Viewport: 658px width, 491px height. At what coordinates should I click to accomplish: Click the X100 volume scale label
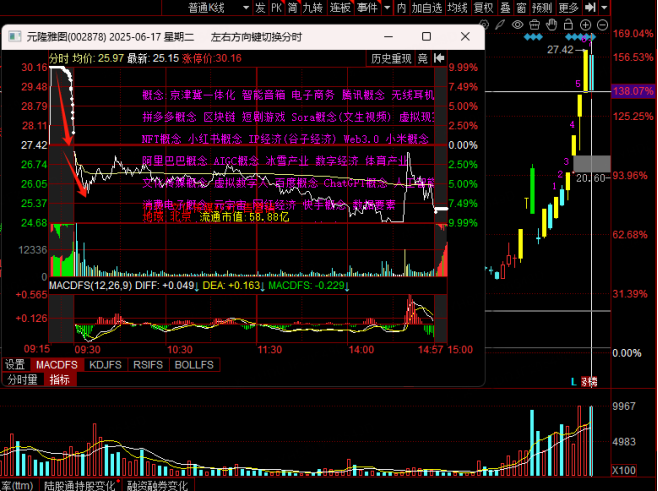click(x=624, y=470)
